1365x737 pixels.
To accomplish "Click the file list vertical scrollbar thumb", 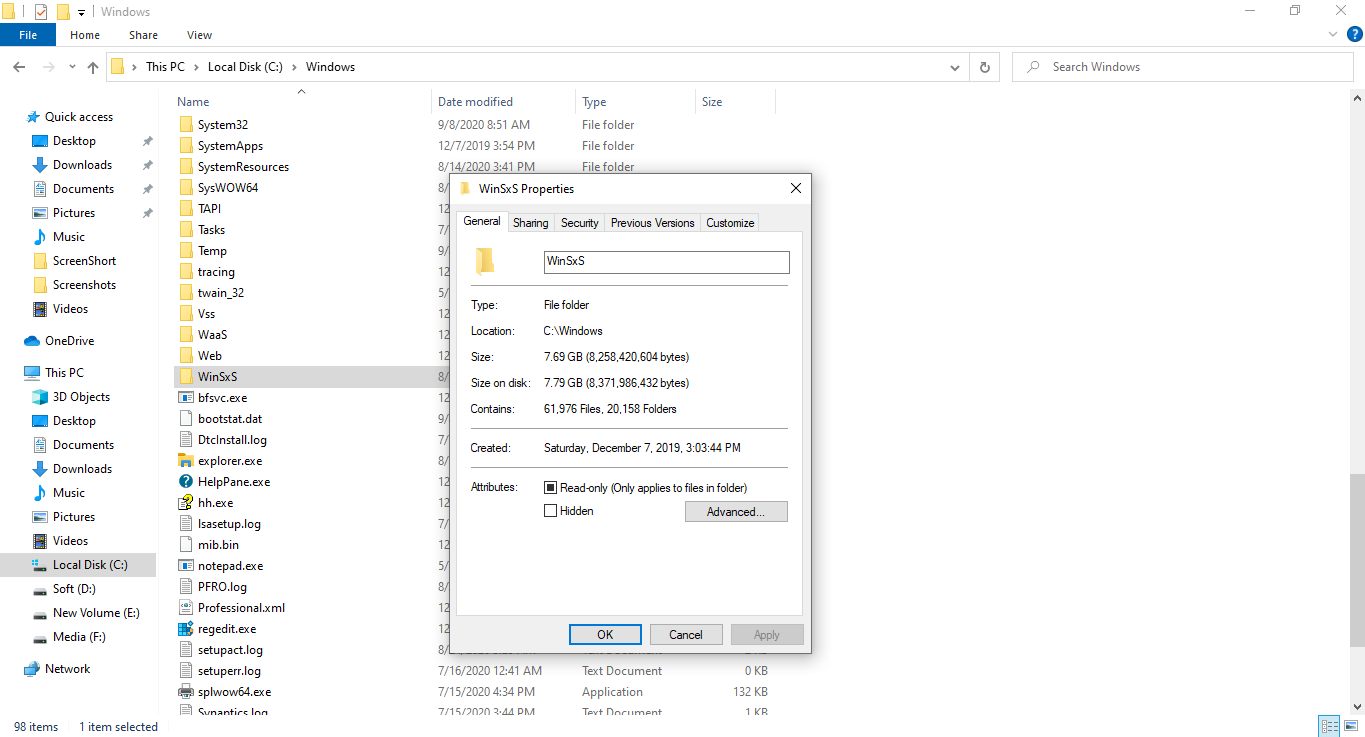I will pos(1357,560).
